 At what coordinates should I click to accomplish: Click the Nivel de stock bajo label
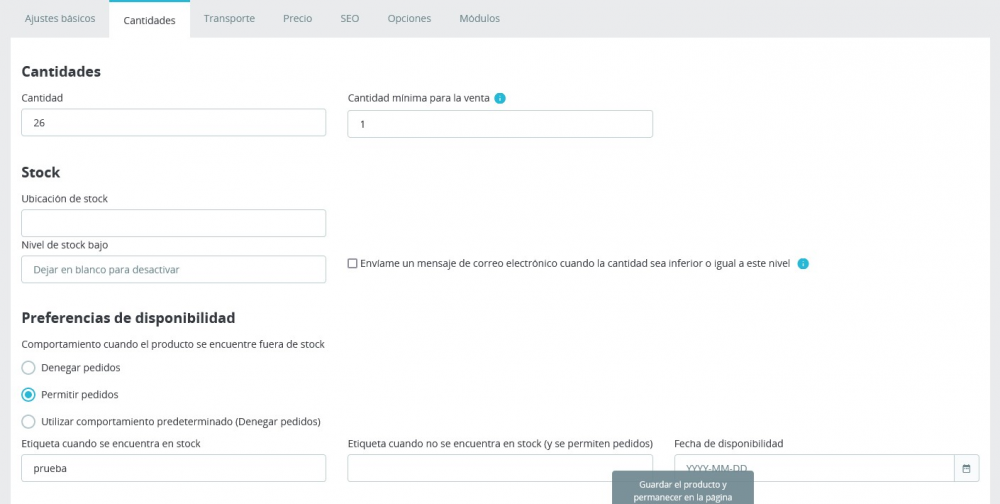(x=64, y=245)
